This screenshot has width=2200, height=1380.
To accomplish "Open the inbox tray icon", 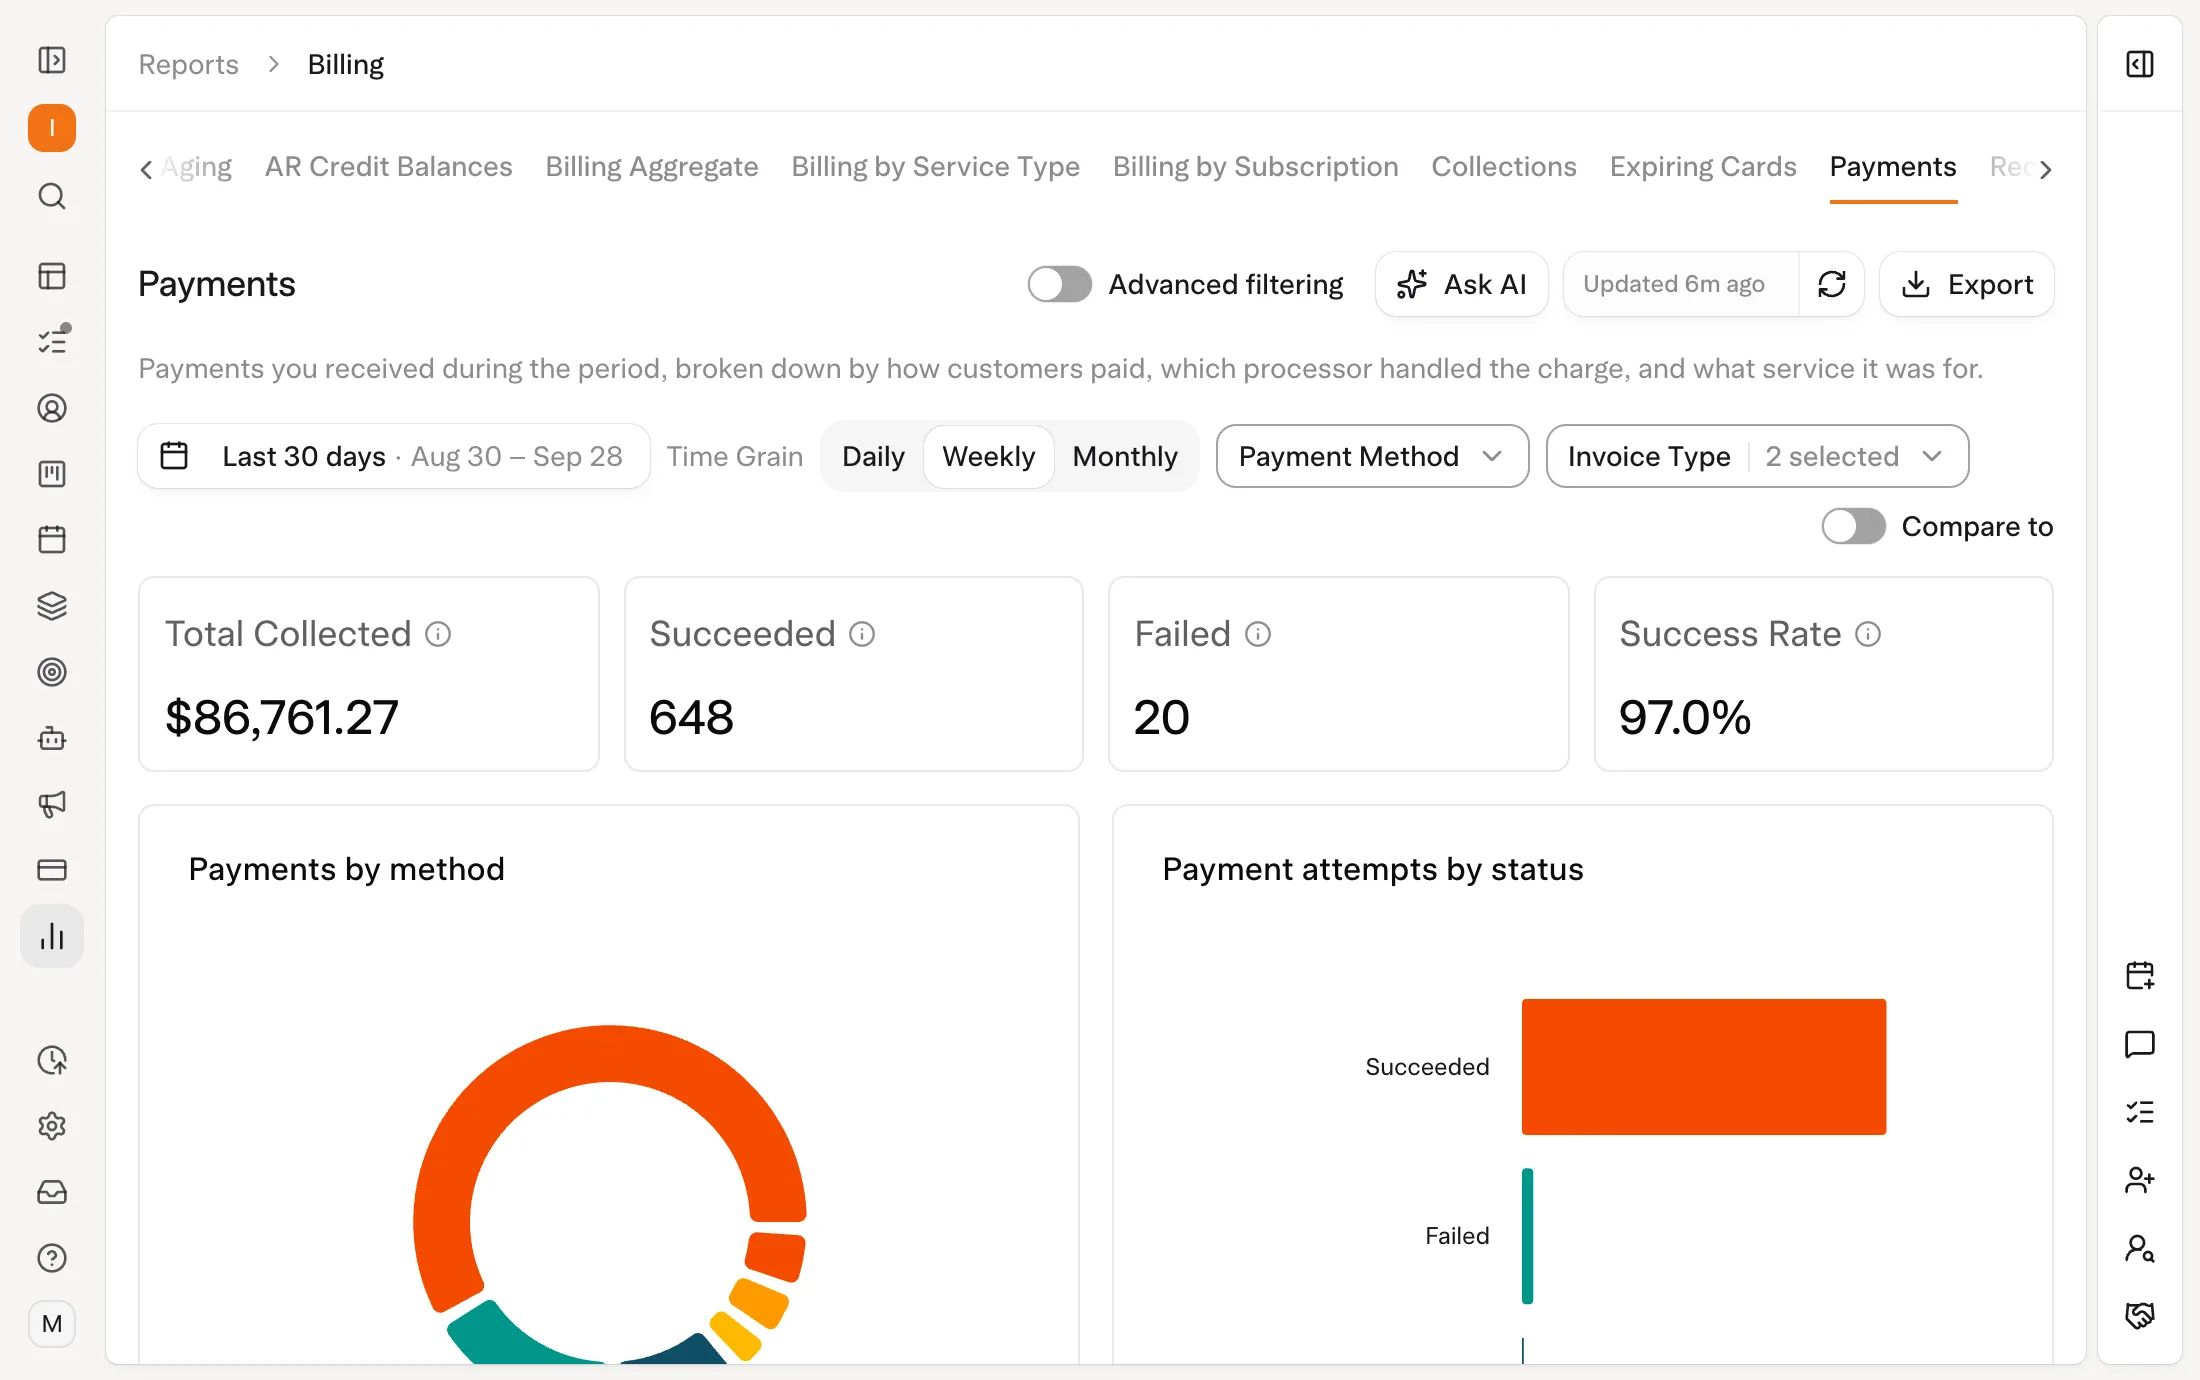I will pos(52,1192).
